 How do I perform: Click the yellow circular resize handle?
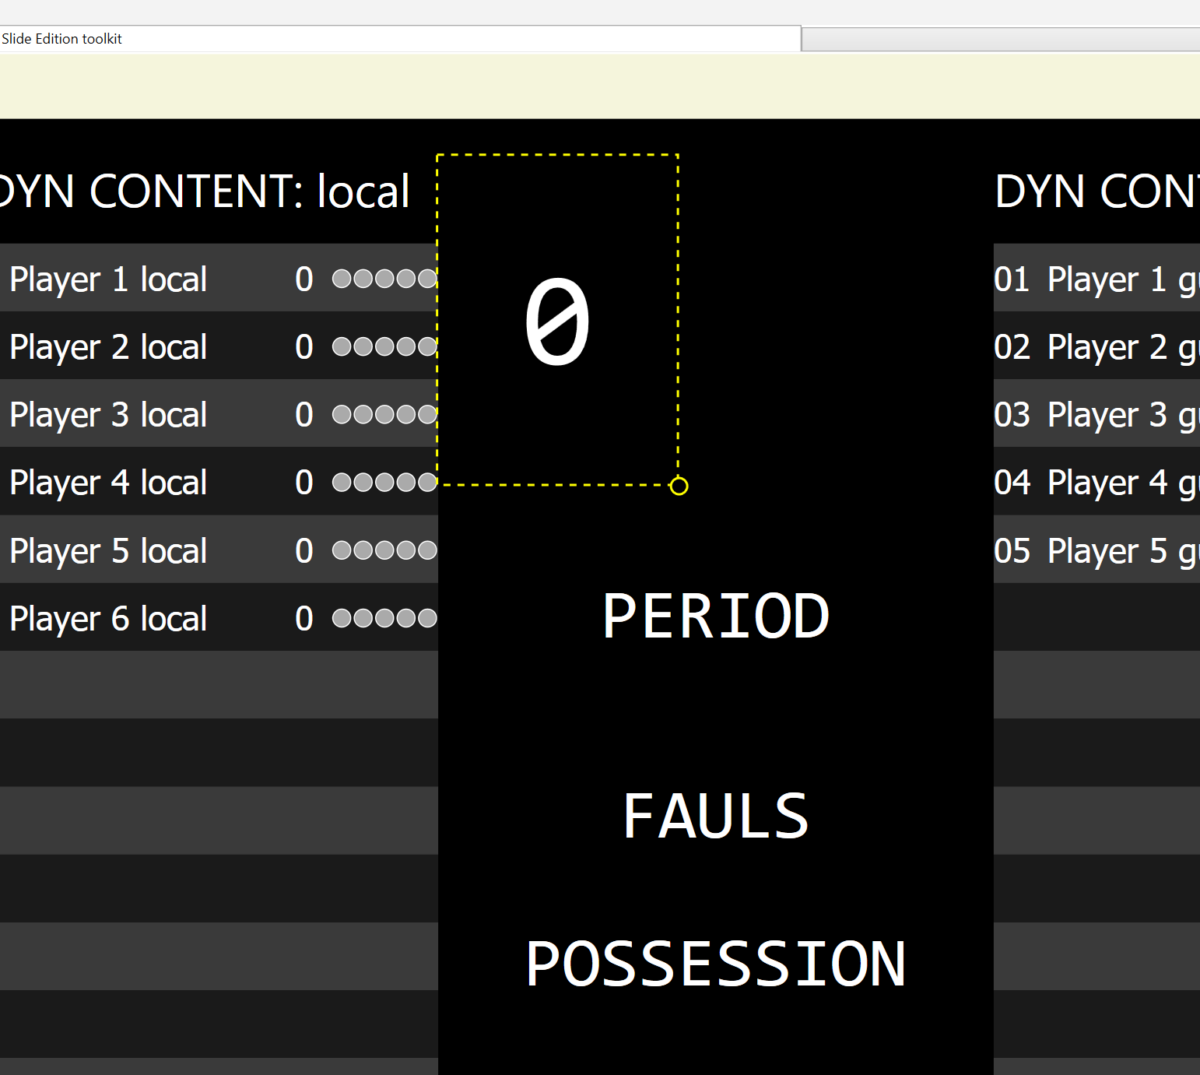[678, 486]
